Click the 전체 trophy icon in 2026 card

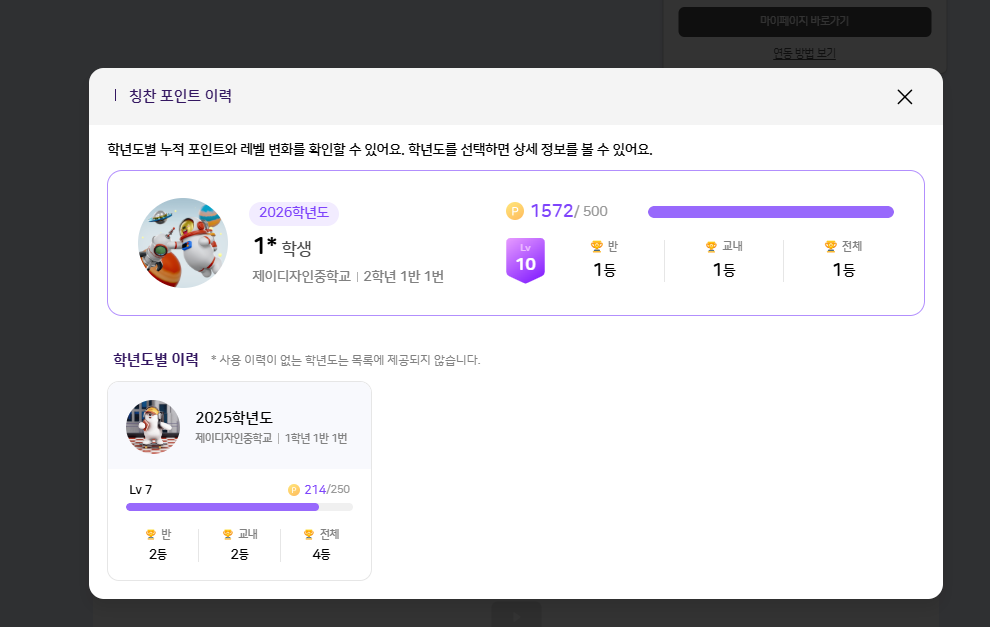(x=830, y=246)
